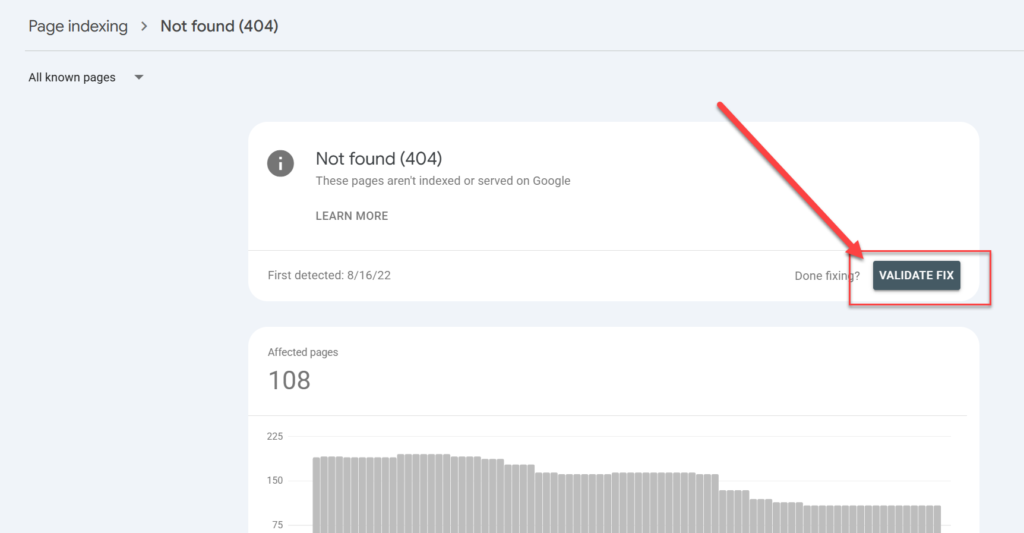Click the Not found (404) card heading
Viewport: 1024px width, 533px height.
click(379, 159)
